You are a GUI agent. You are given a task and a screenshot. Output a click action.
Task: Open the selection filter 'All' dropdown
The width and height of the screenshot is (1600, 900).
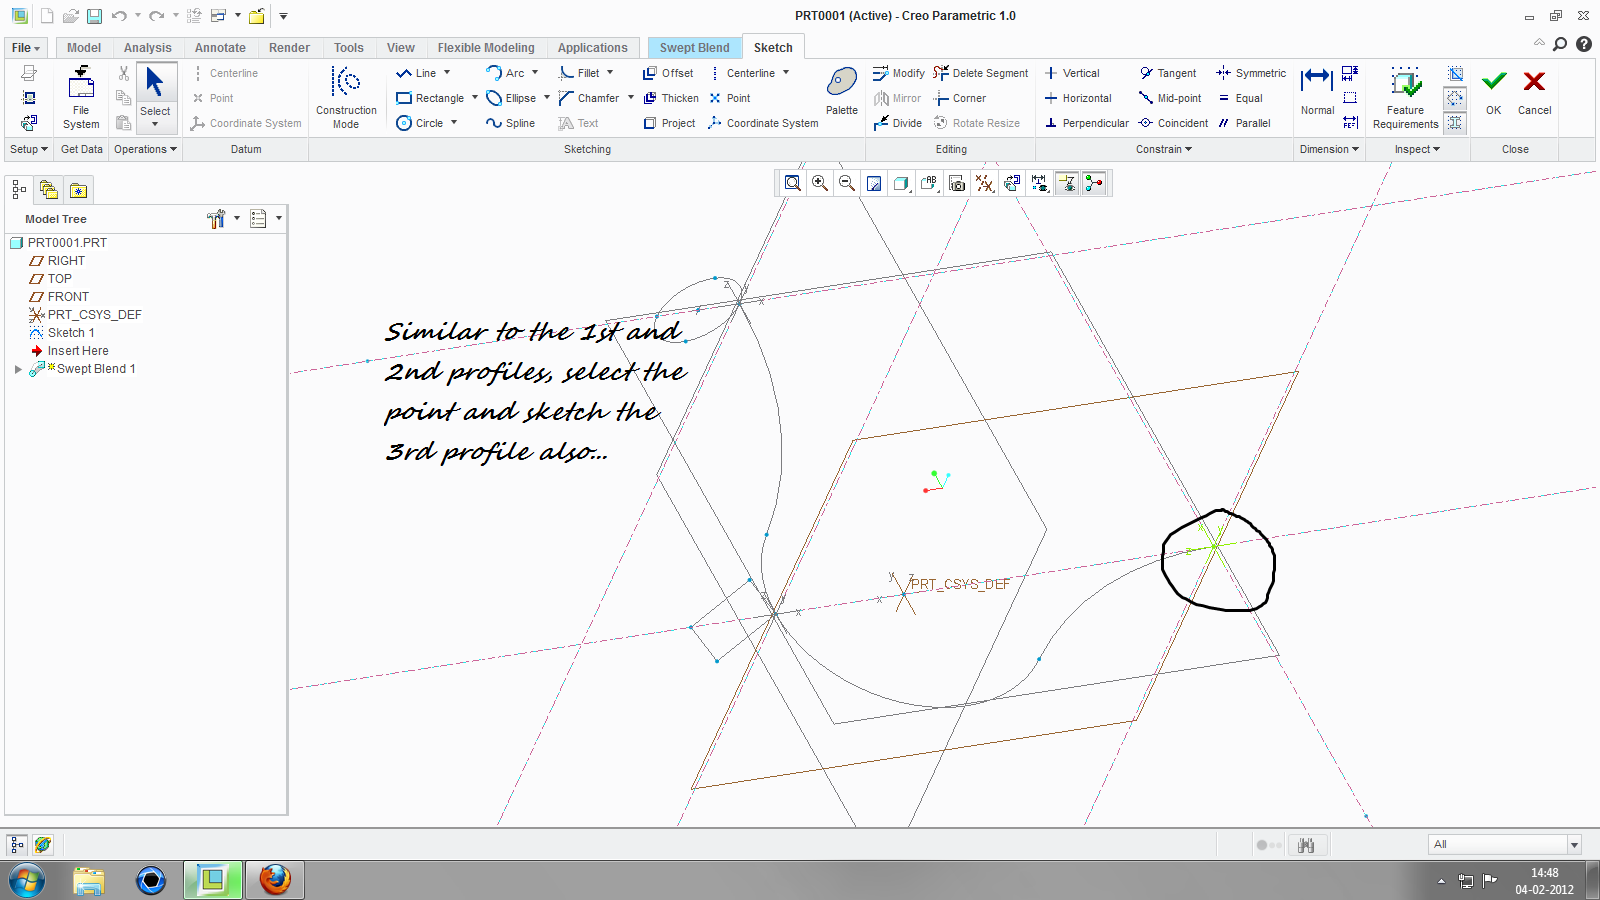pos(1574,845)
